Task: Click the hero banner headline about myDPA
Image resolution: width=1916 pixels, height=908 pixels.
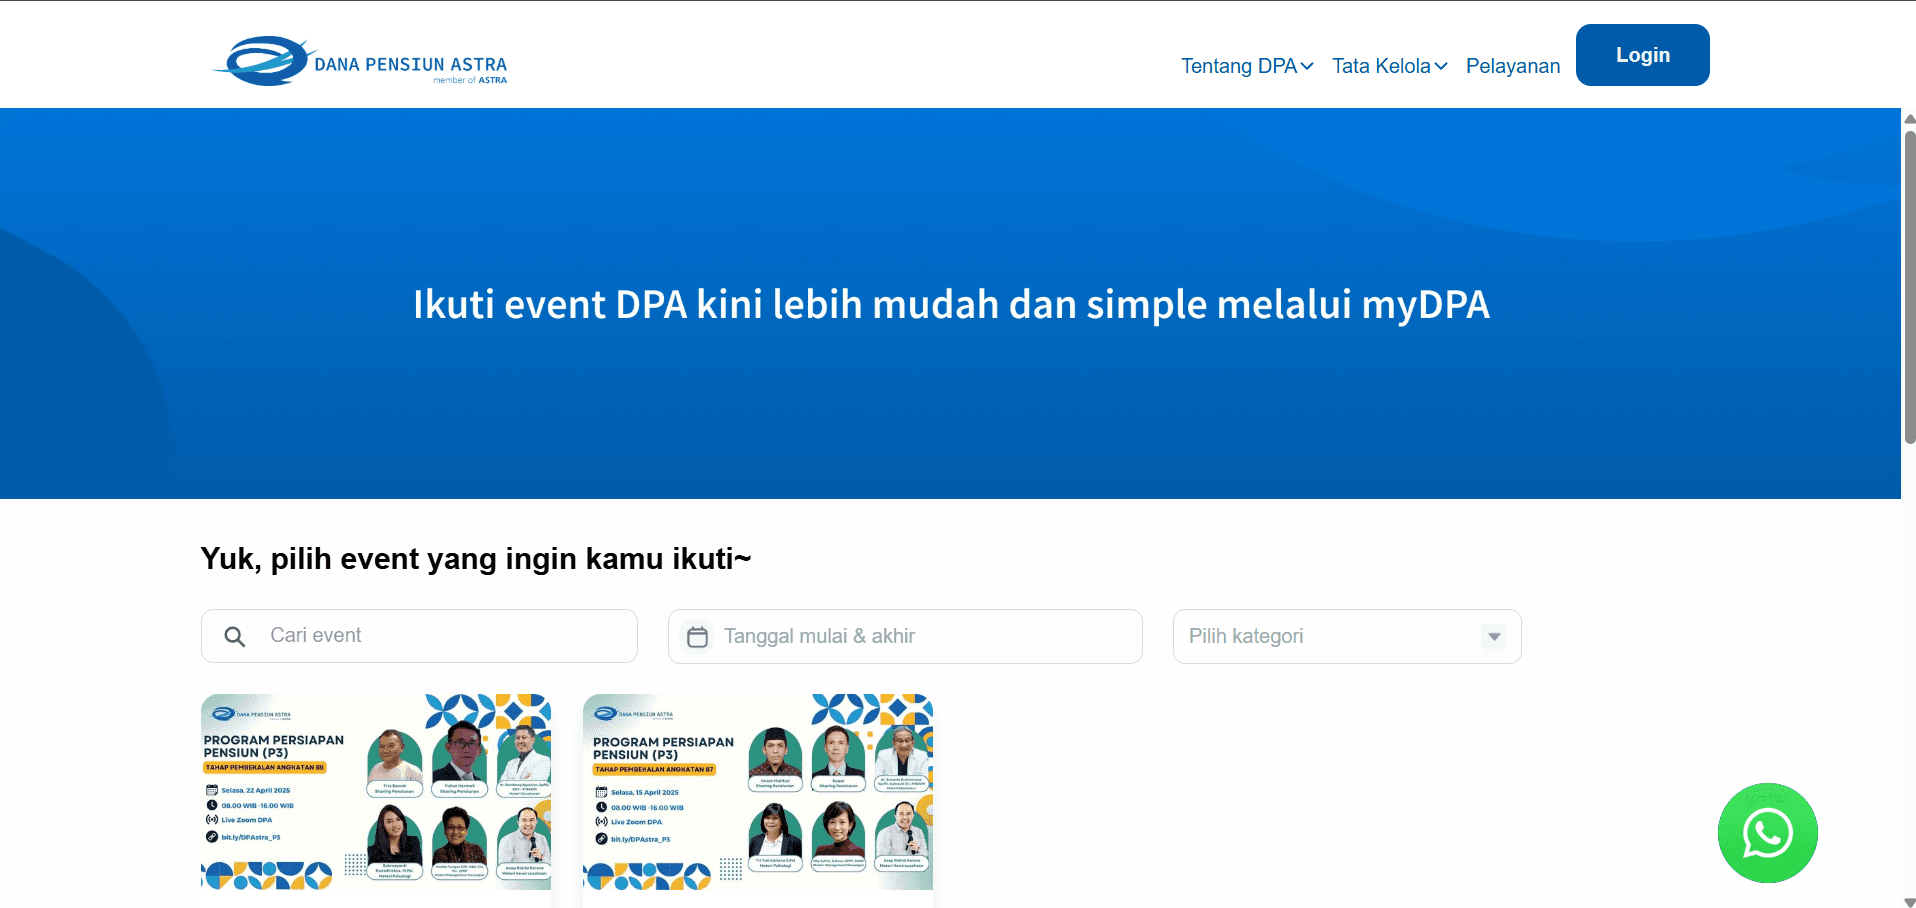Action: coord(951,305)
